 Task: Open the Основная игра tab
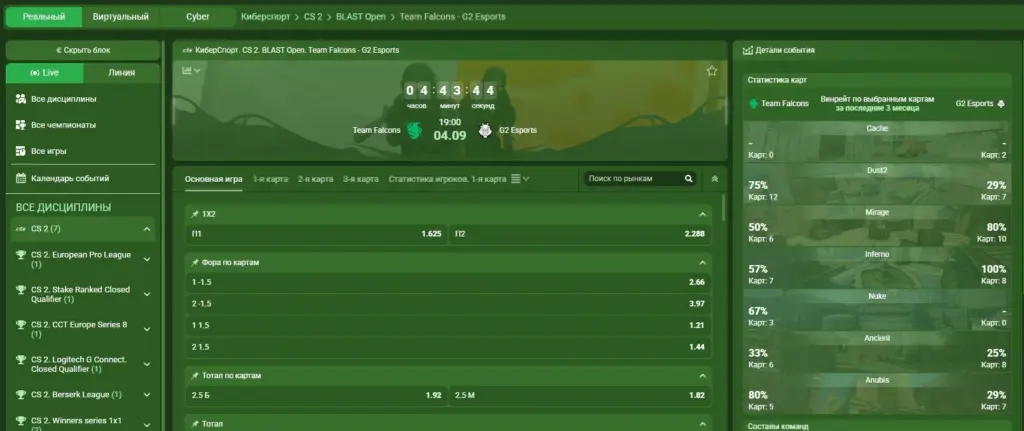[x=214, y=179]
